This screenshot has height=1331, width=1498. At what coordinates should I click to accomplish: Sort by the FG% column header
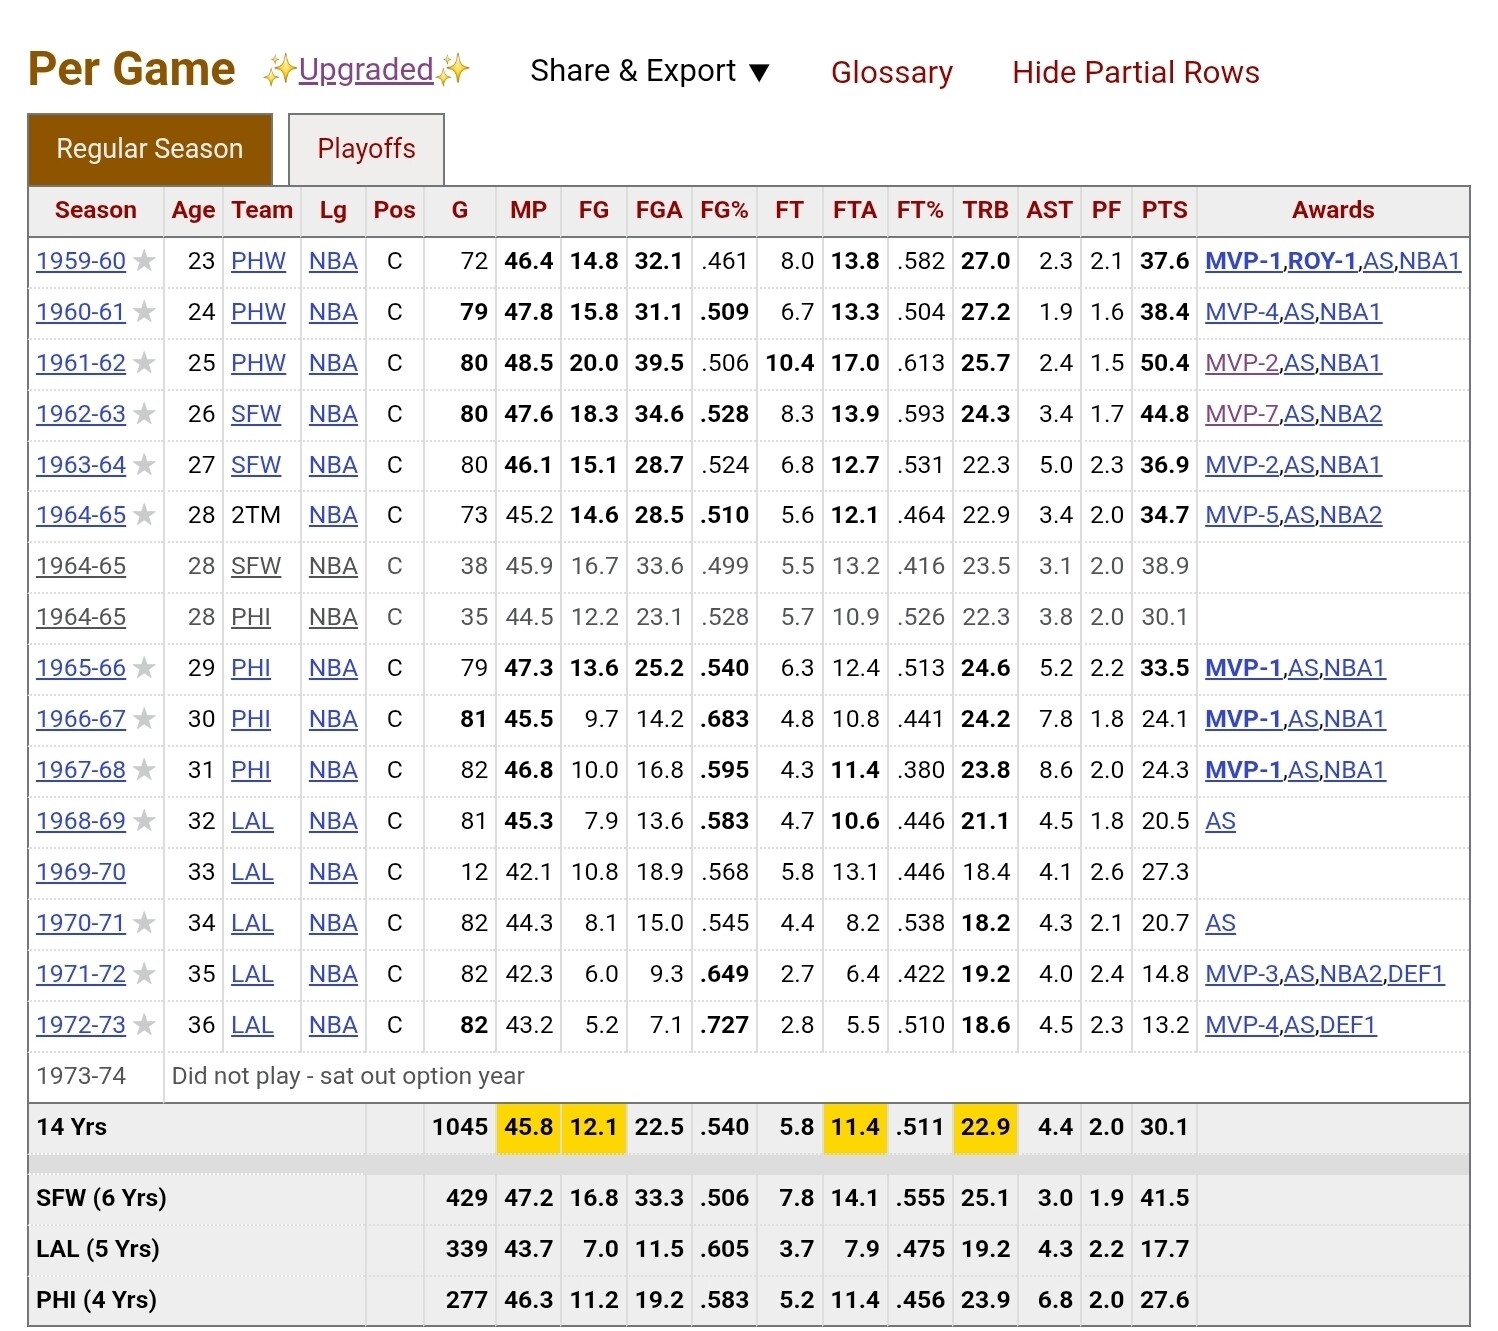(x=725, y=210)
